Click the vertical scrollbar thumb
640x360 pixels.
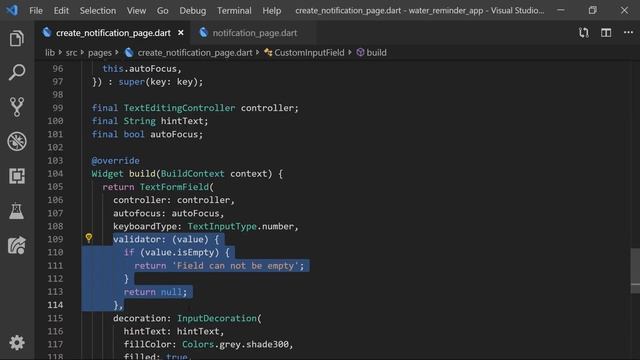click(635, 271)
